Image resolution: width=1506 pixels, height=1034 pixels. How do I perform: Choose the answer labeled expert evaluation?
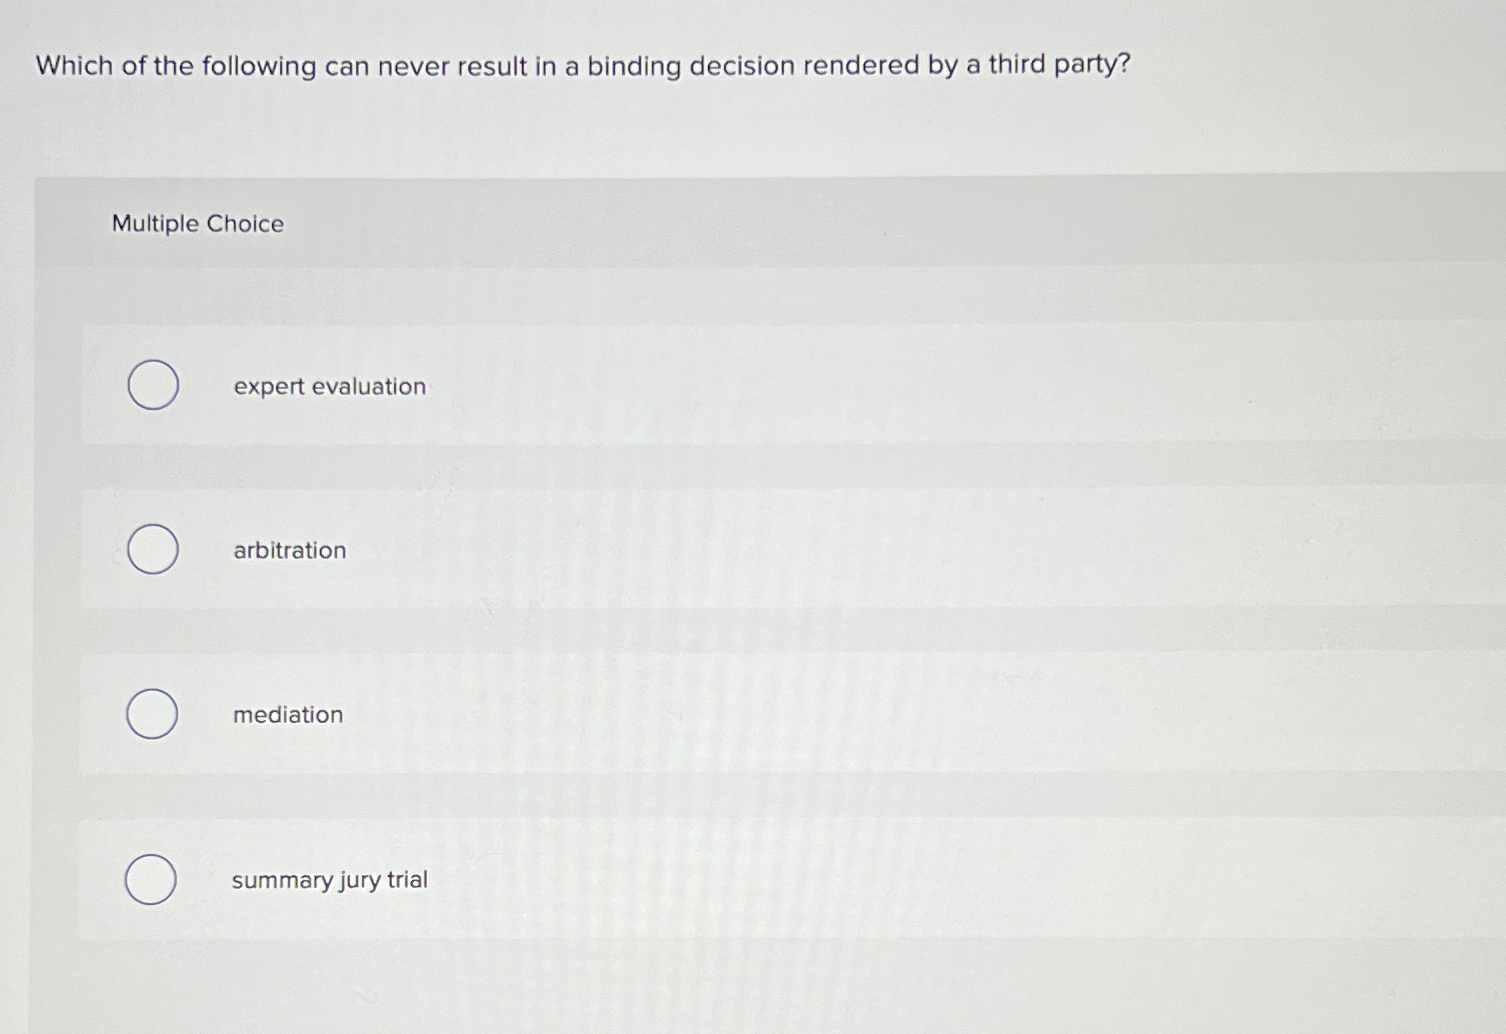(328, 386)
